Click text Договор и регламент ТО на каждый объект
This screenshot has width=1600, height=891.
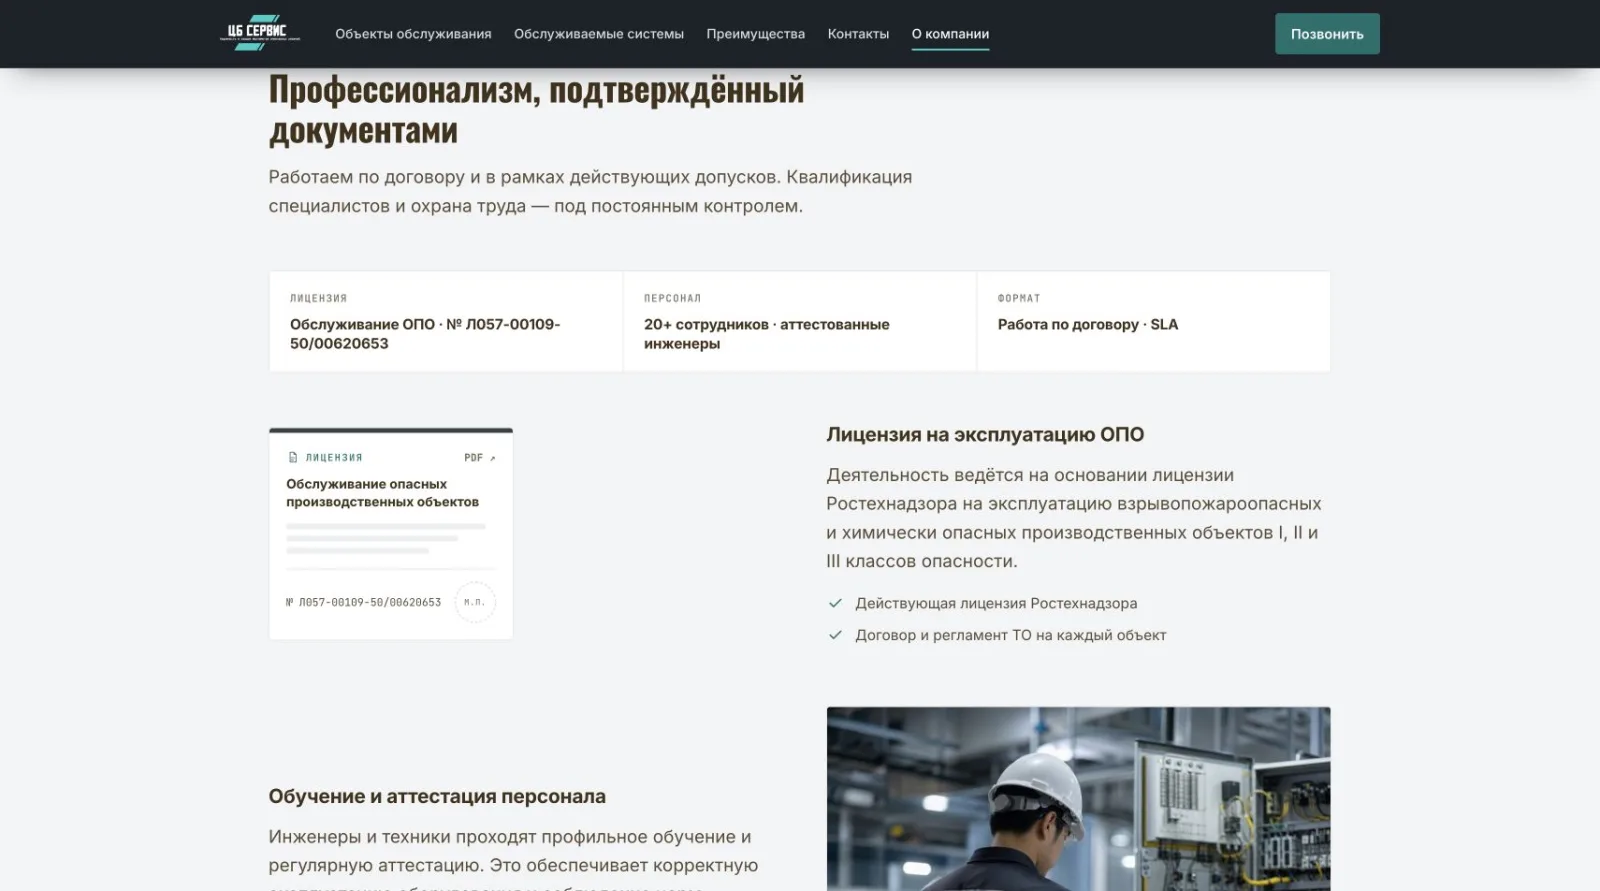tap(1011, 635)
